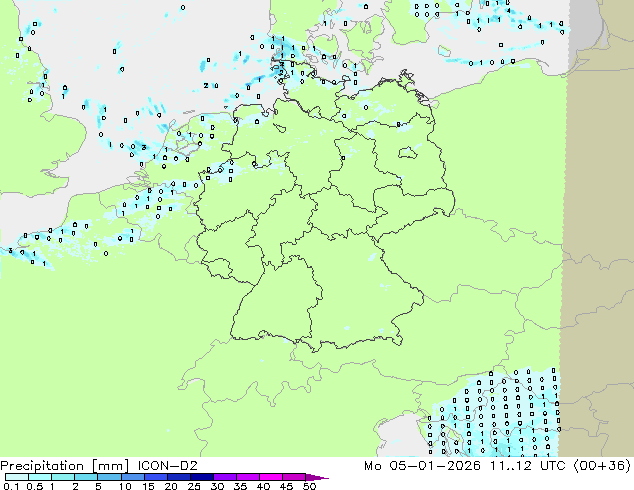Viewport: 634px width, 490px height.
Task: Click the 'Precipitation' title text
Action: pyautogui.click(x=42, y=466)
